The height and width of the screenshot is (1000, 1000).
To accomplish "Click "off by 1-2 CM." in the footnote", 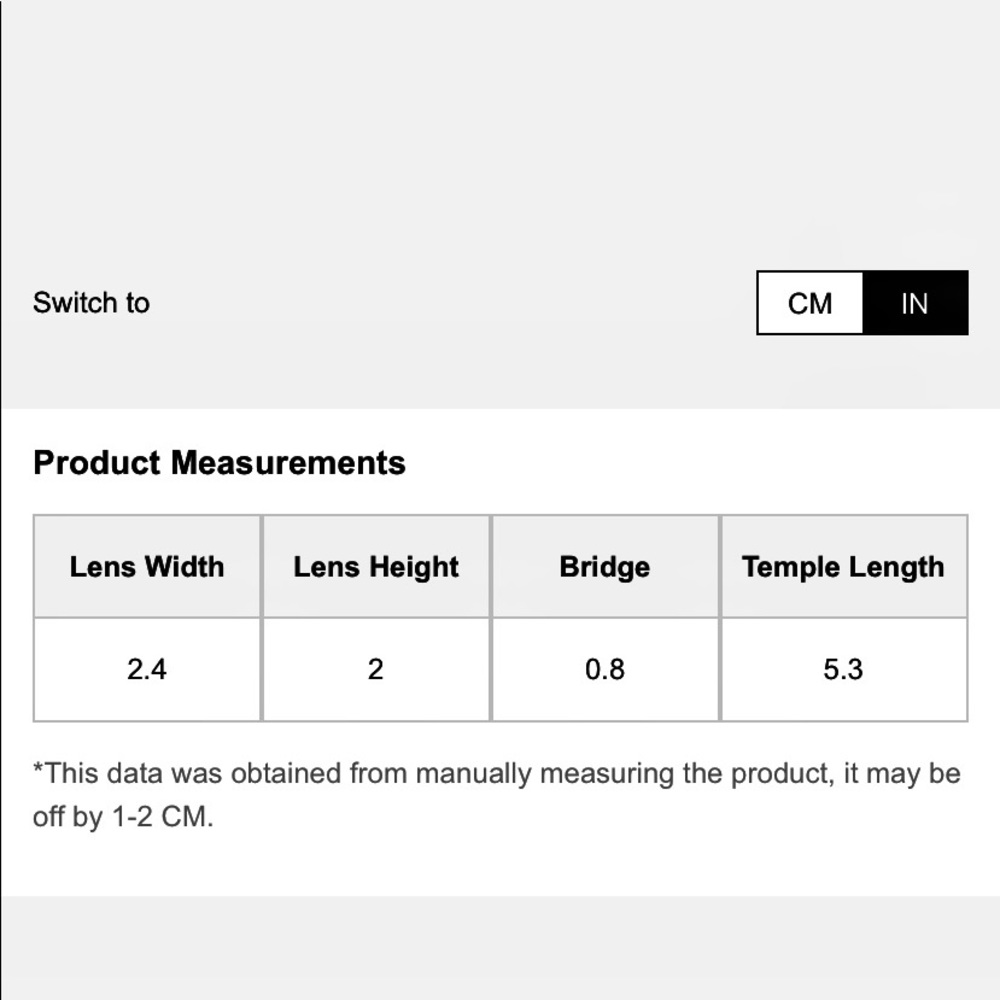I will 123,817.
